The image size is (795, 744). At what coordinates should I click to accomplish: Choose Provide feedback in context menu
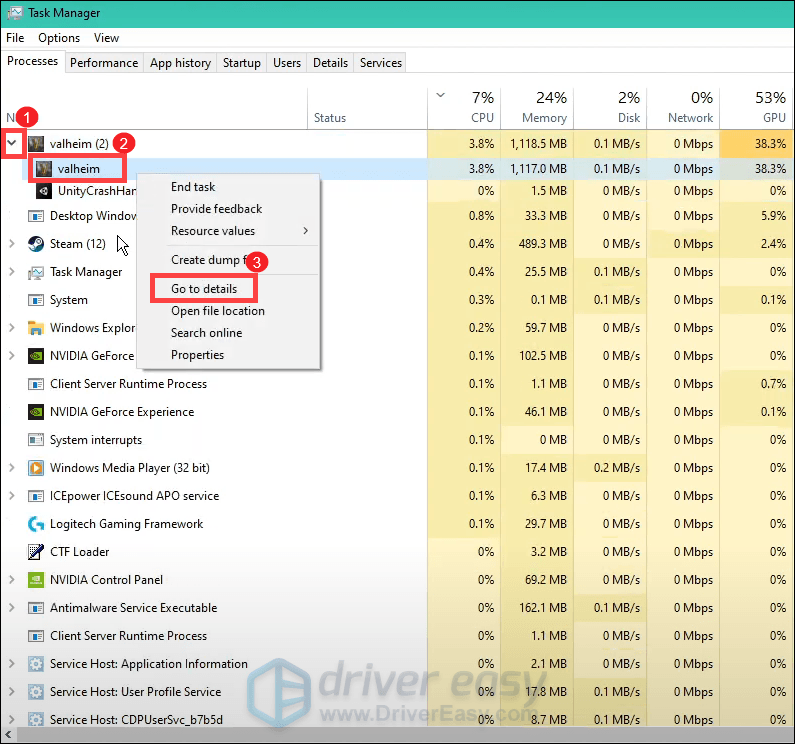click(x=228, y=209)
